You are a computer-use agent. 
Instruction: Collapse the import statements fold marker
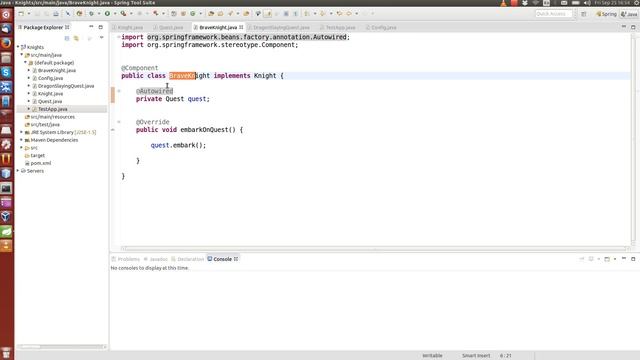pos(119,37)
